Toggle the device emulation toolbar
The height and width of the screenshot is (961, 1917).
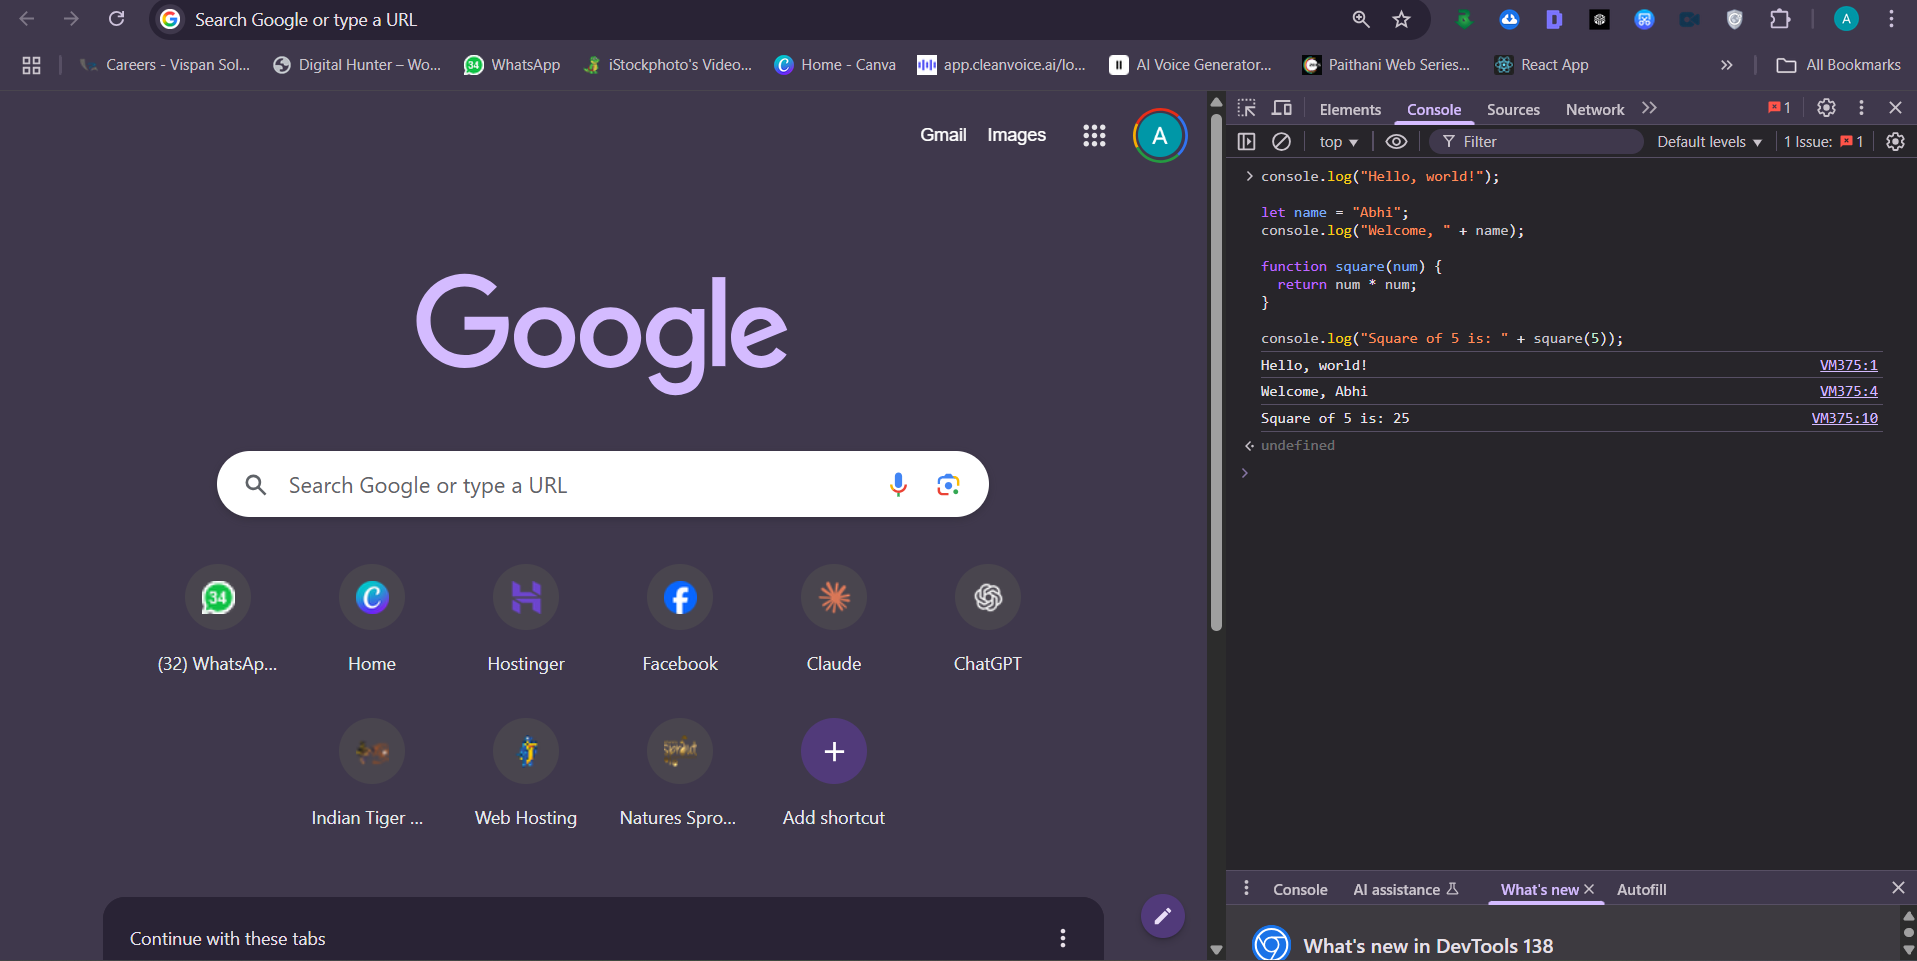[1283, 108]
